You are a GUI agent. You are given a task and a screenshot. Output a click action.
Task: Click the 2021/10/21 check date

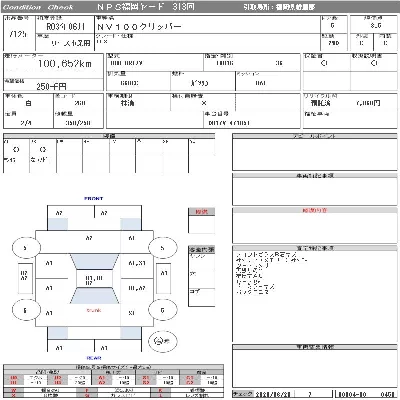coord(272,394)
